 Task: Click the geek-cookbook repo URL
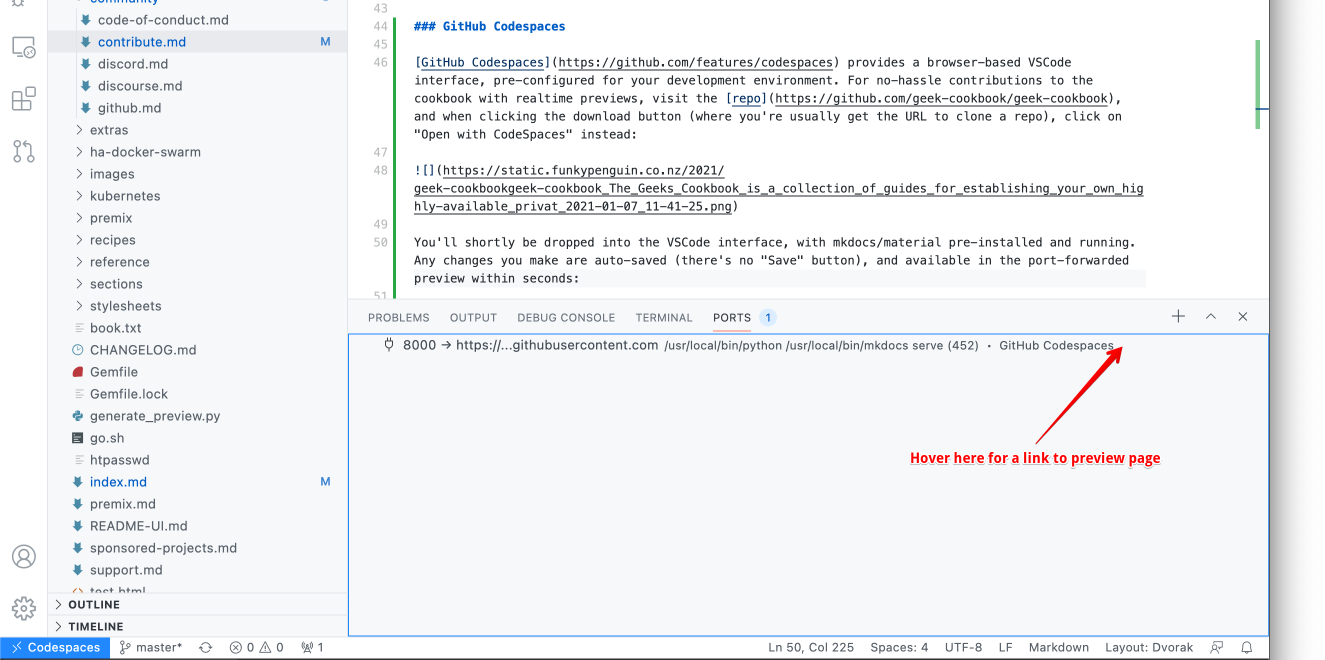pos(941,98)
